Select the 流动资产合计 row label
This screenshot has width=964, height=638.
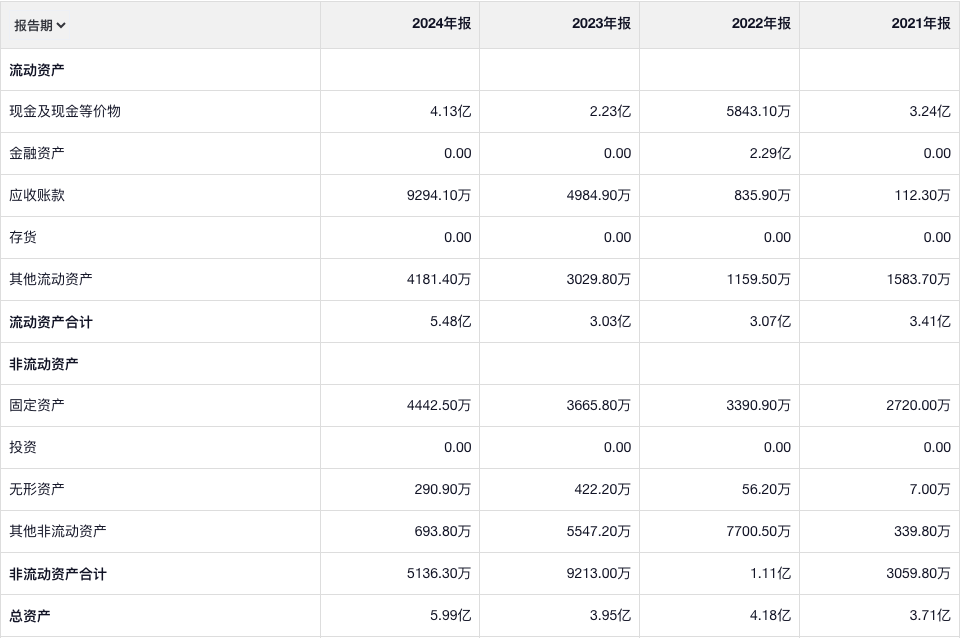click(51, 322)
